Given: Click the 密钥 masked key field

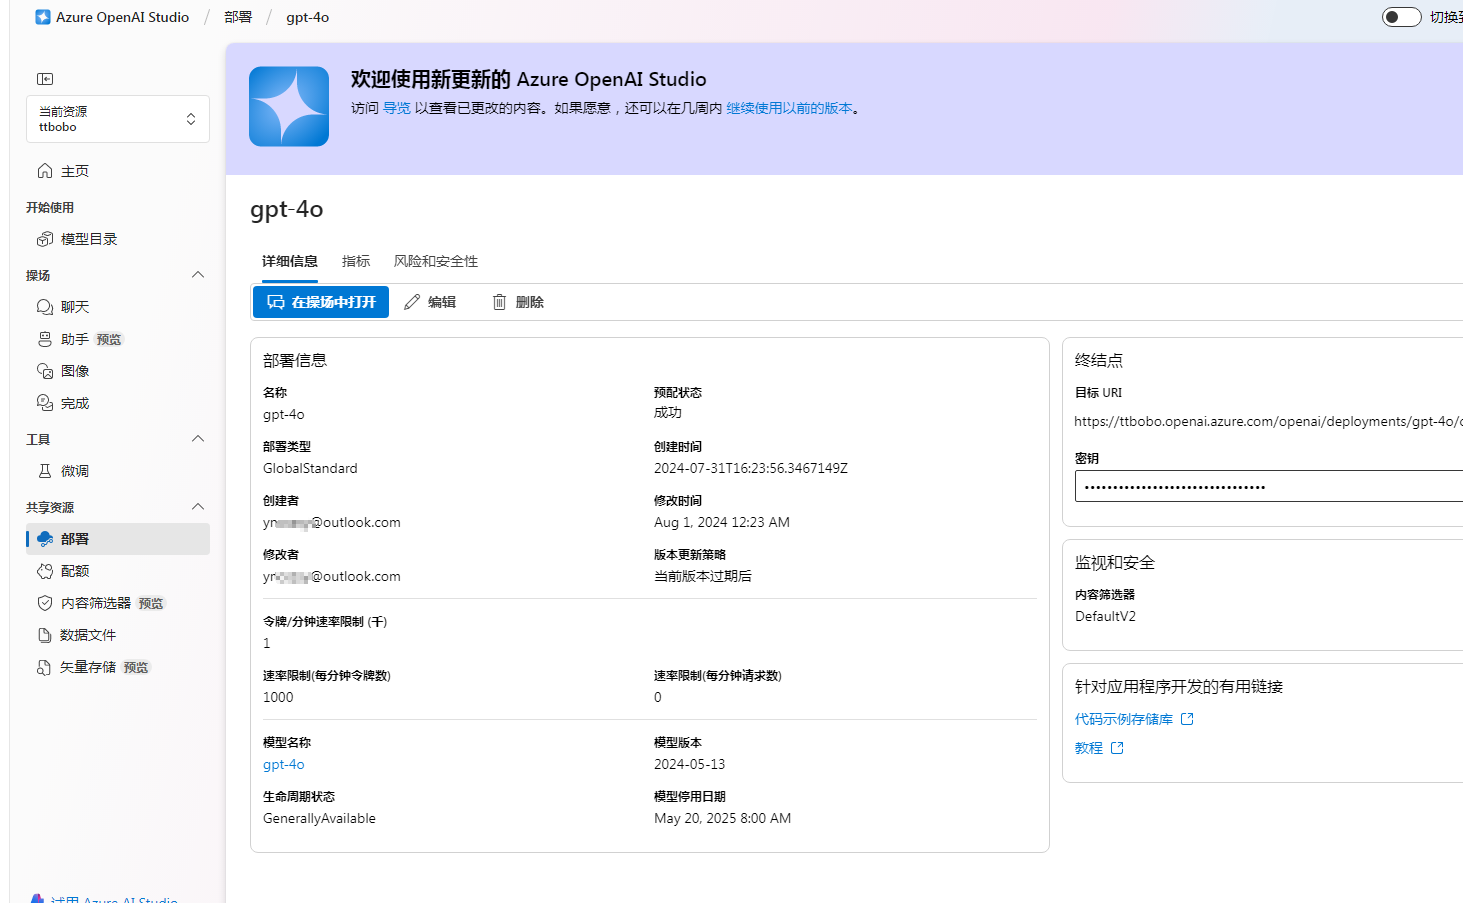Looking at the screenshot, I should (x=1269, y=487).
